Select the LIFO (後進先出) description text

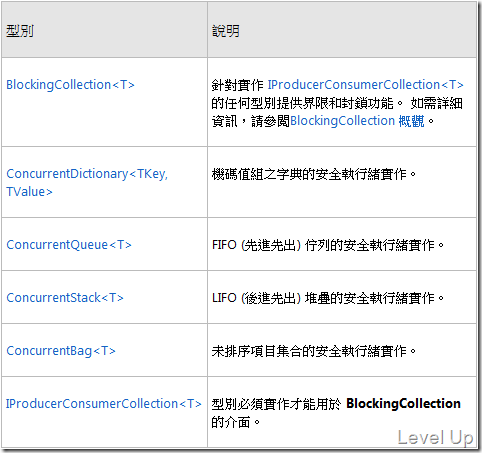328,298
